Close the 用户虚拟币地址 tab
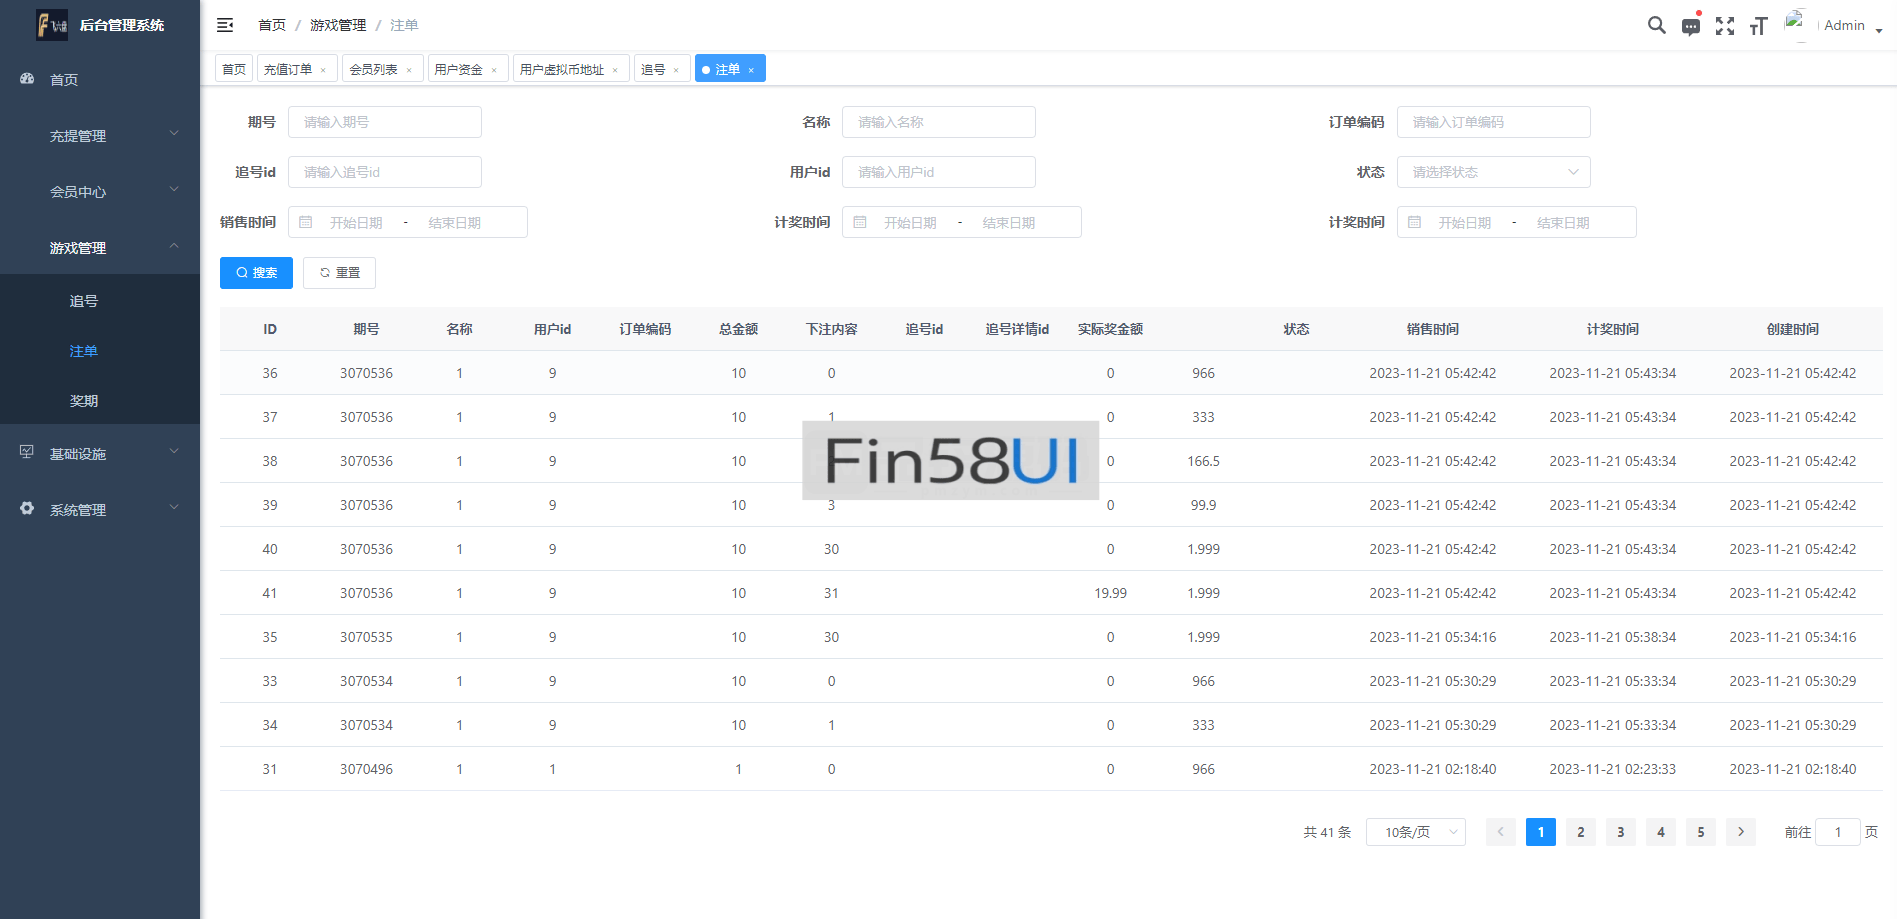The width and height of the screenshot is (1897, 919). click(615, 70)
